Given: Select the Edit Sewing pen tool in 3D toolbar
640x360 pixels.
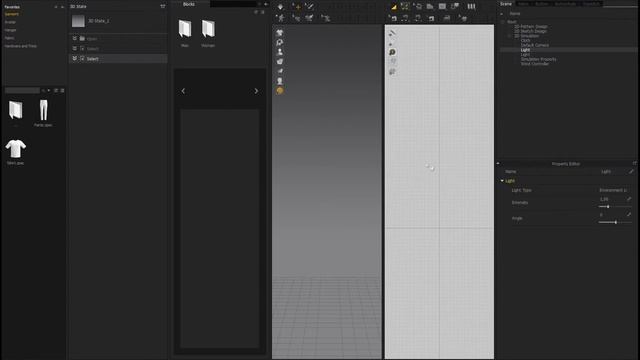Looking at the screenshot, I should [x=310, y=7].
